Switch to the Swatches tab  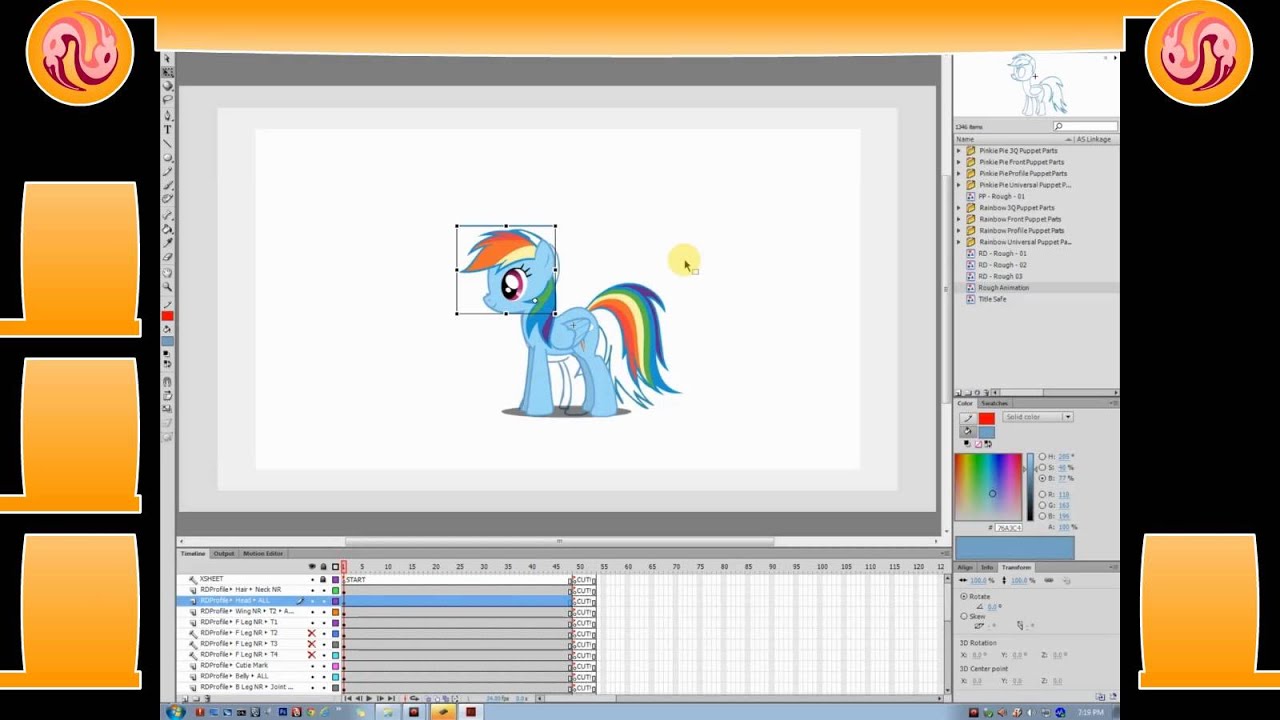click(x=994, y=403)
